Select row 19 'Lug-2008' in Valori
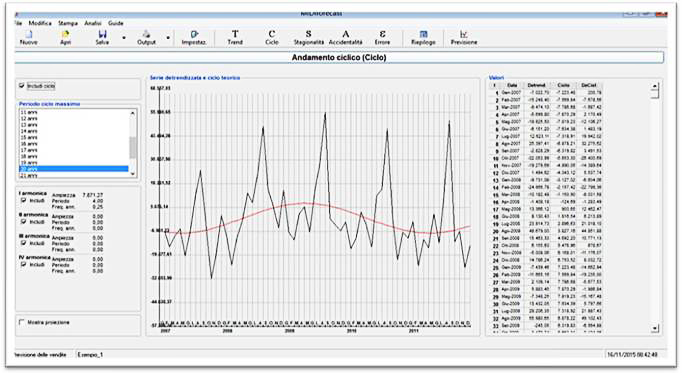The image size is (682, 373). [x=546, y=223]
